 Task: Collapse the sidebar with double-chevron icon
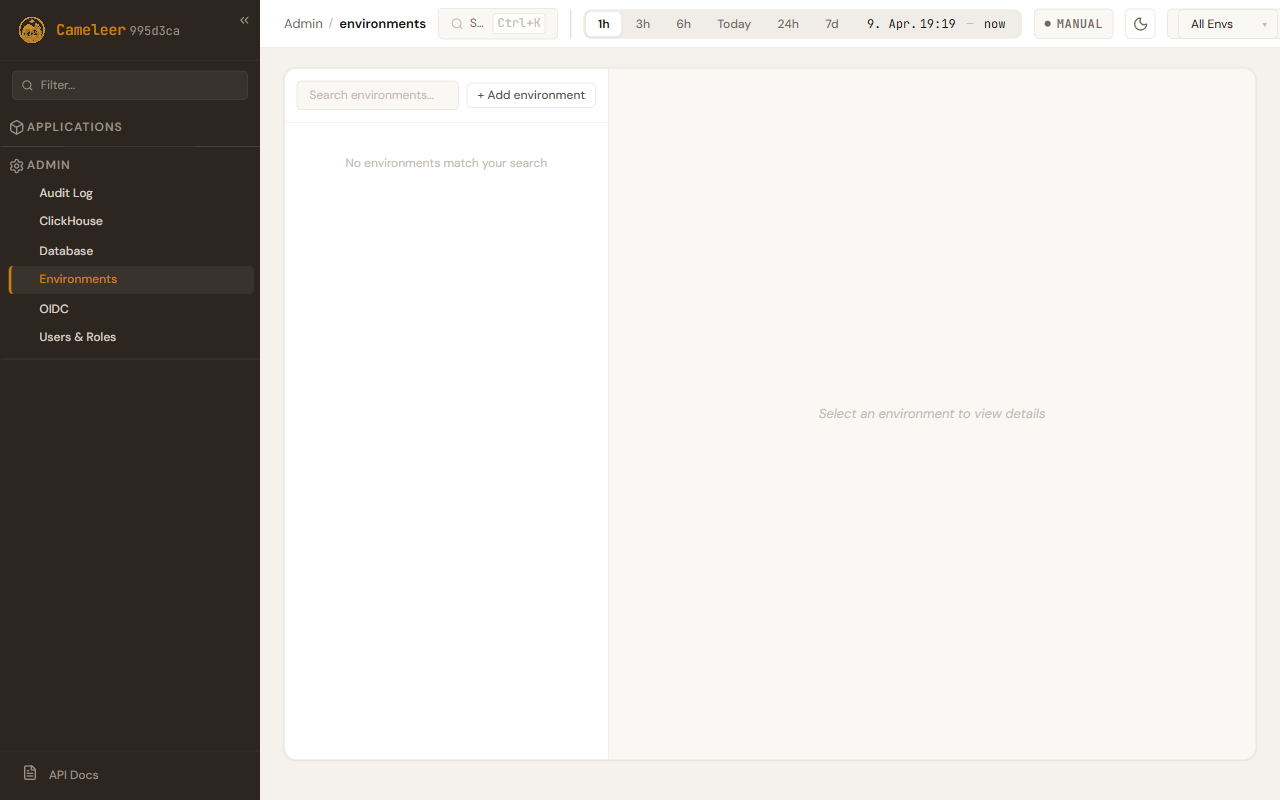(244, 20)
